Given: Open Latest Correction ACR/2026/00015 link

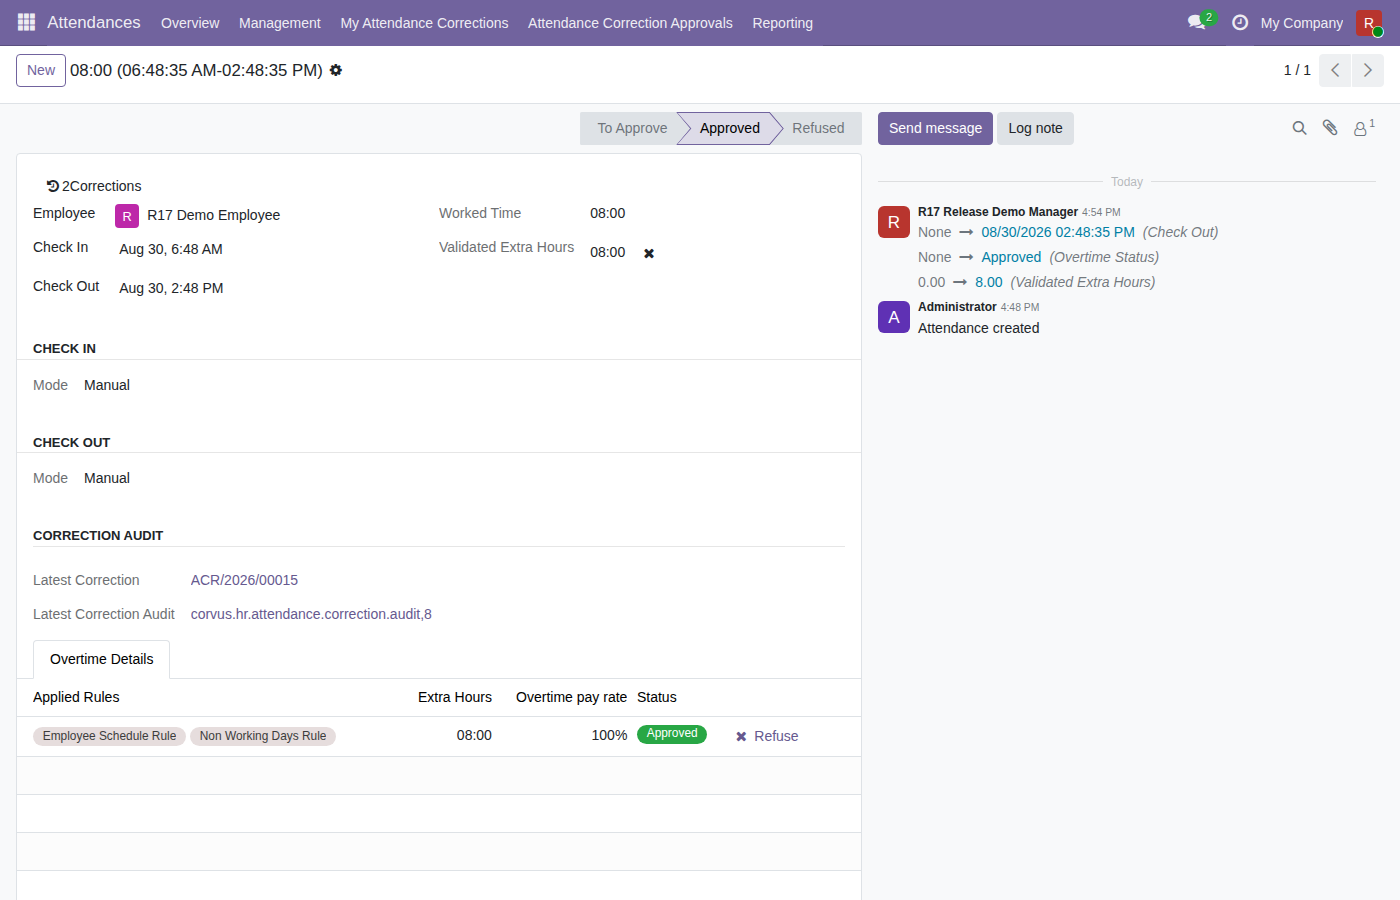Looking at the screenshot, I should tap(244, 580).
